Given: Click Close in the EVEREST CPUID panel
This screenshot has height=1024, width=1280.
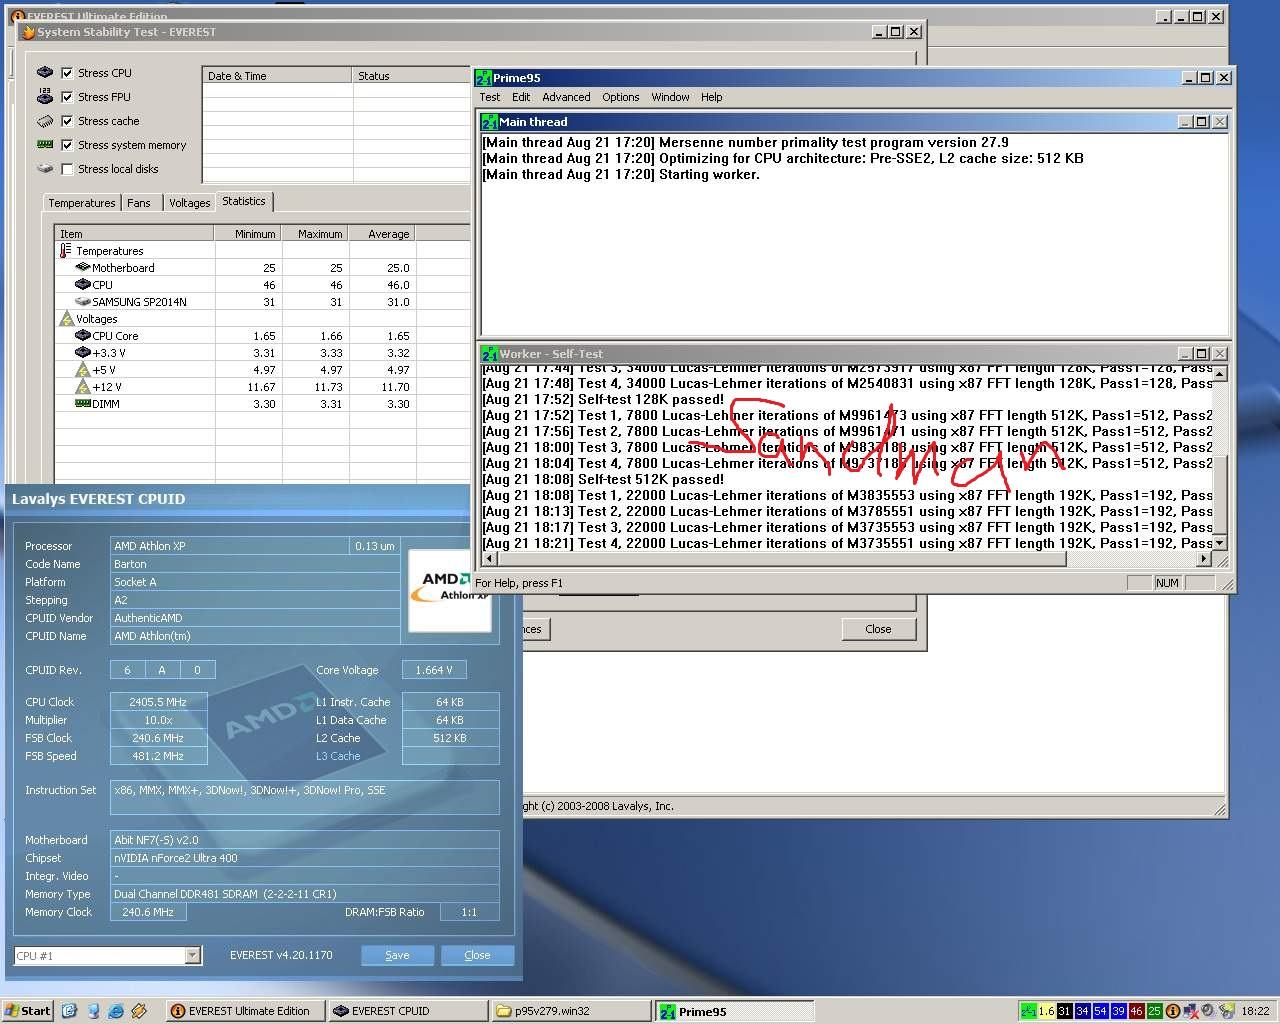Looking at the screenshot, I should point(477,955).
